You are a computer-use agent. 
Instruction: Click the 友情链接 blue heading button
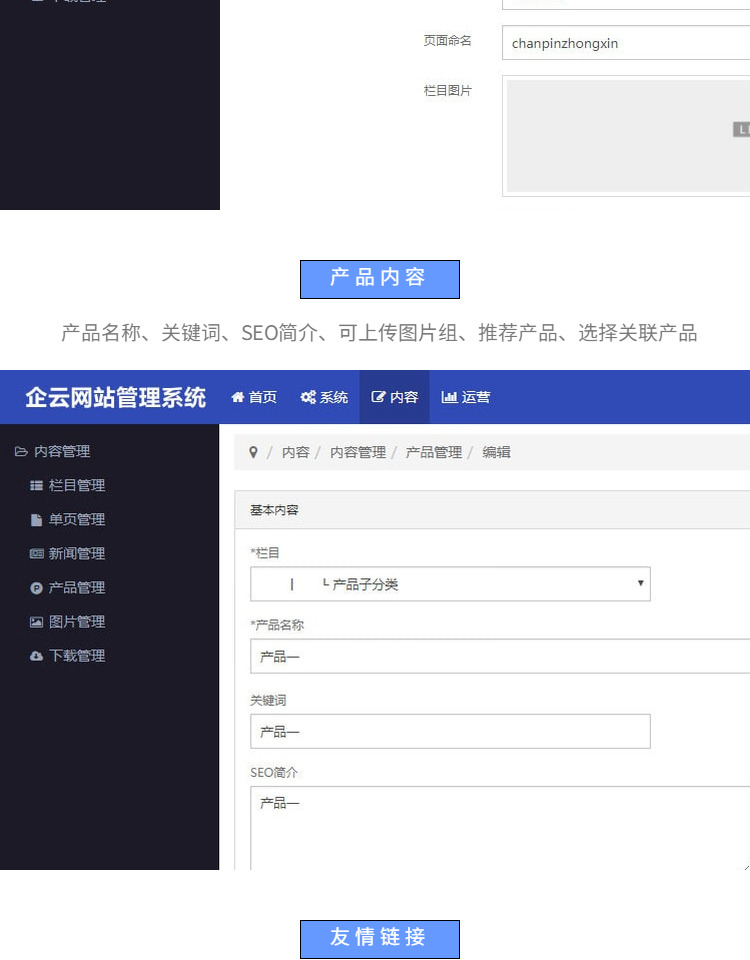379,938
